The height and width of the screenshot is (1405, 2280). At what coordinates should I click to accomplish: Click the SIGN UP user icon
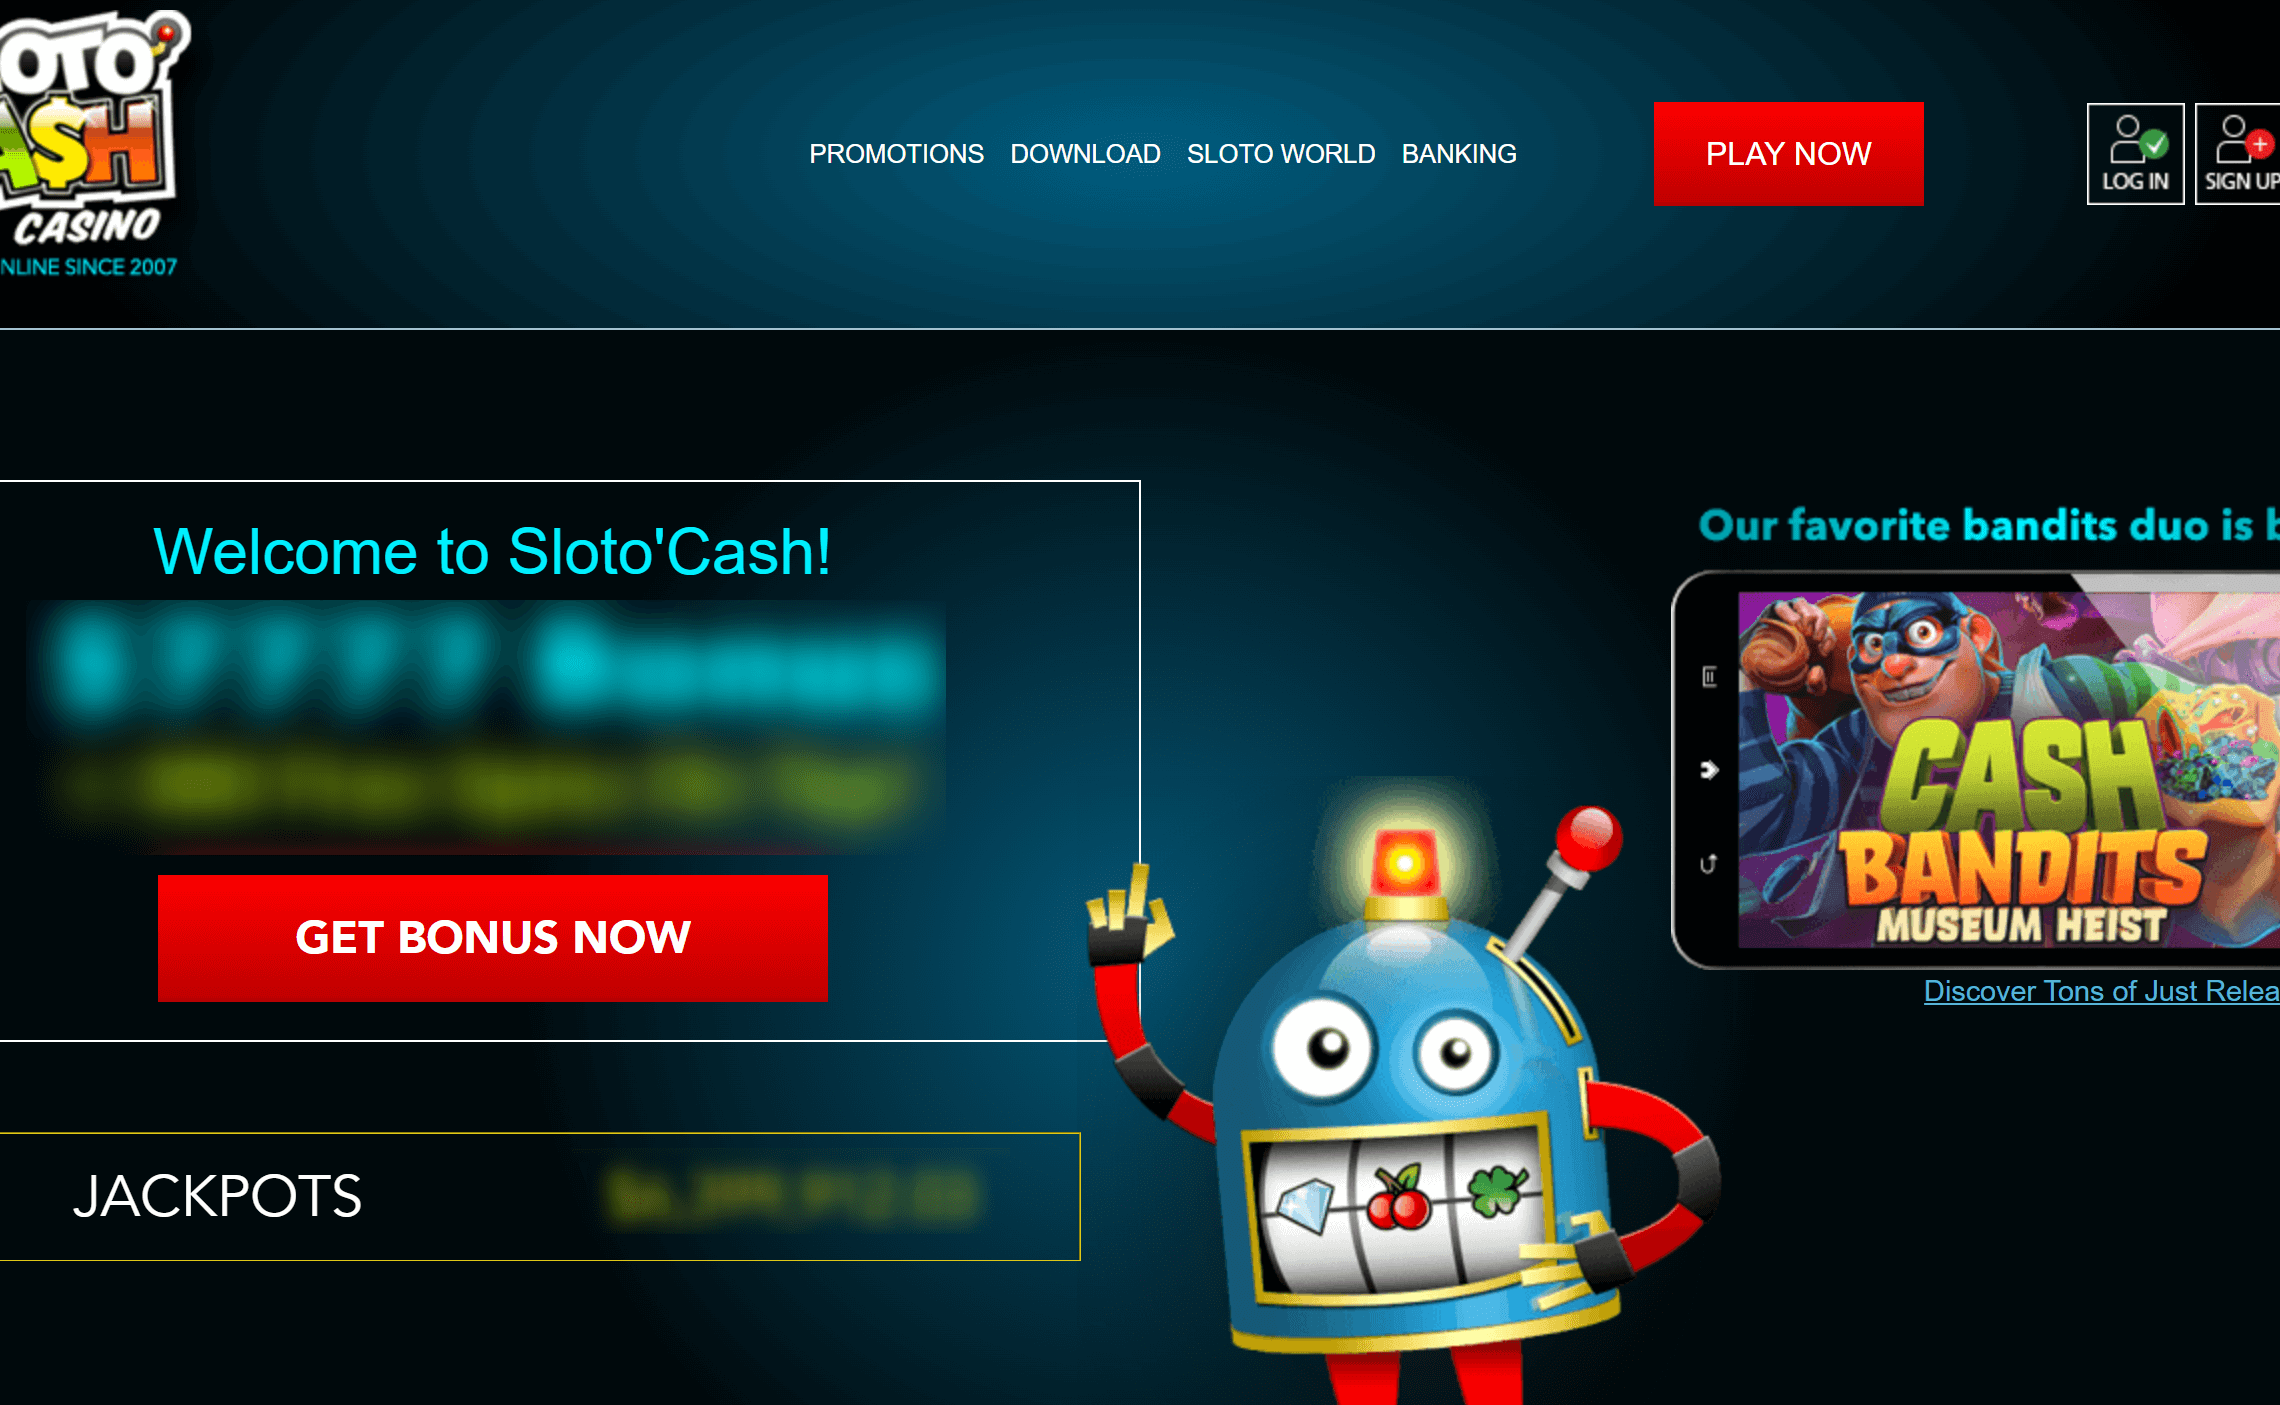pyautogui.click(x=2238, y=154)
